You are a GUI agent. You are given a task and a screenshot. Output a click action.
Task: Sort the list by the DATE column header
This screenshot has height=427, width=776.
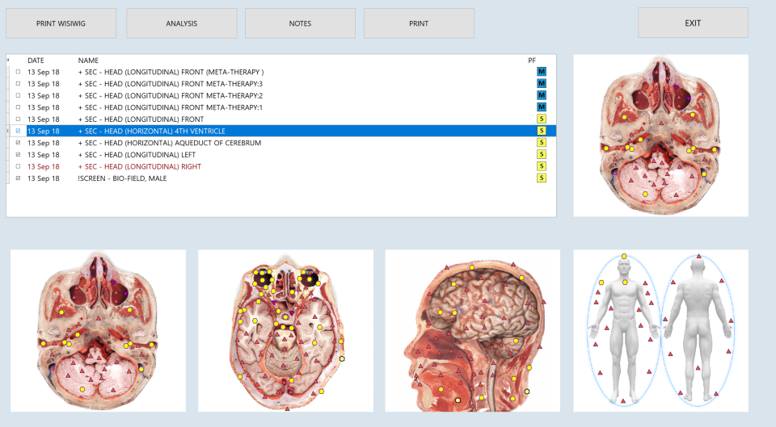click(x=36, y=60)
